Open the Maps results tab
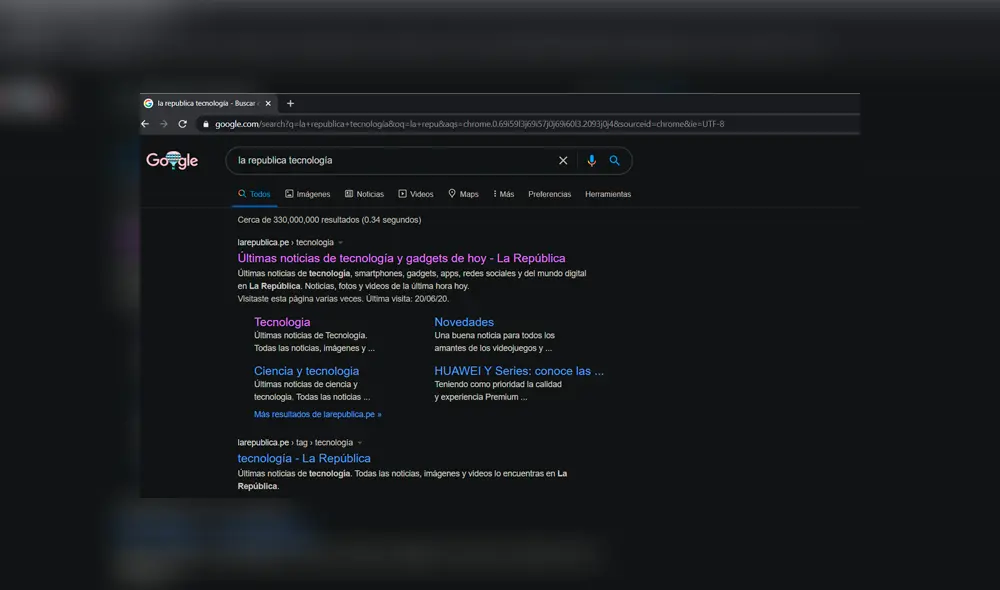Viewport: 1000px width, 590px height. pos(463,194)
